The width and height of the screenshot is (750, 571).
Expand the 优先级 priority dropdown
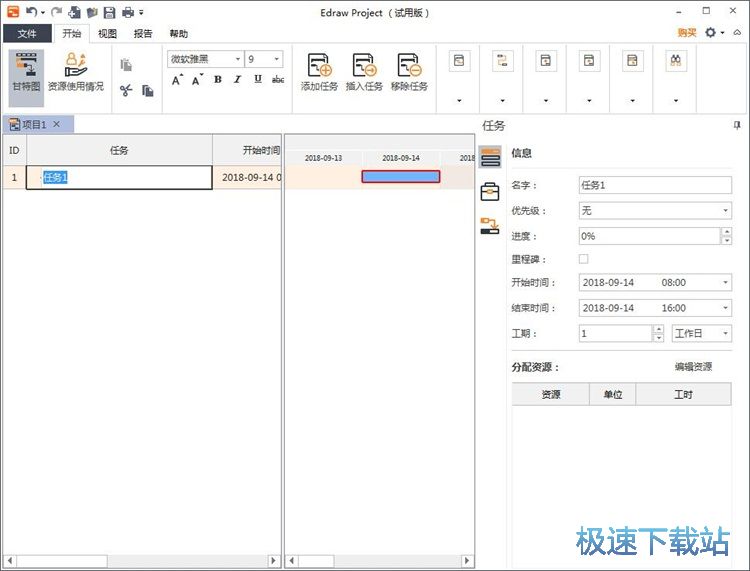pyautogui.click(x=655, y=211)
